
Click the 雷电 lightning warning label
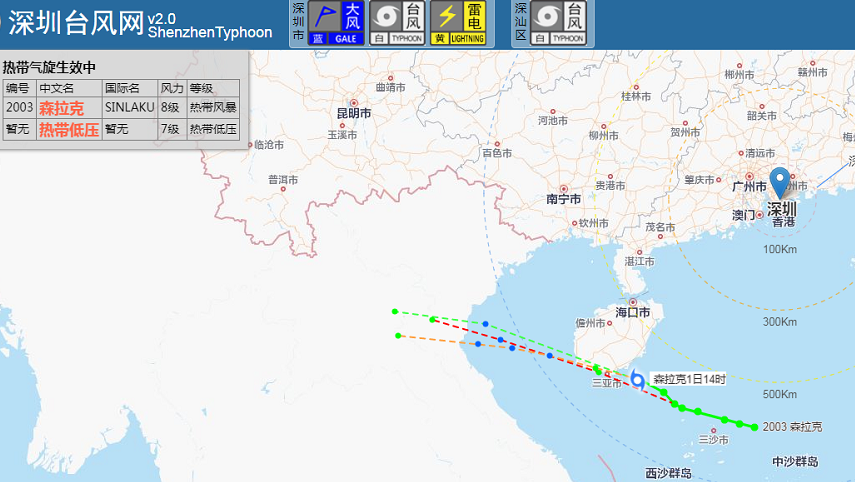click(474, 16)
